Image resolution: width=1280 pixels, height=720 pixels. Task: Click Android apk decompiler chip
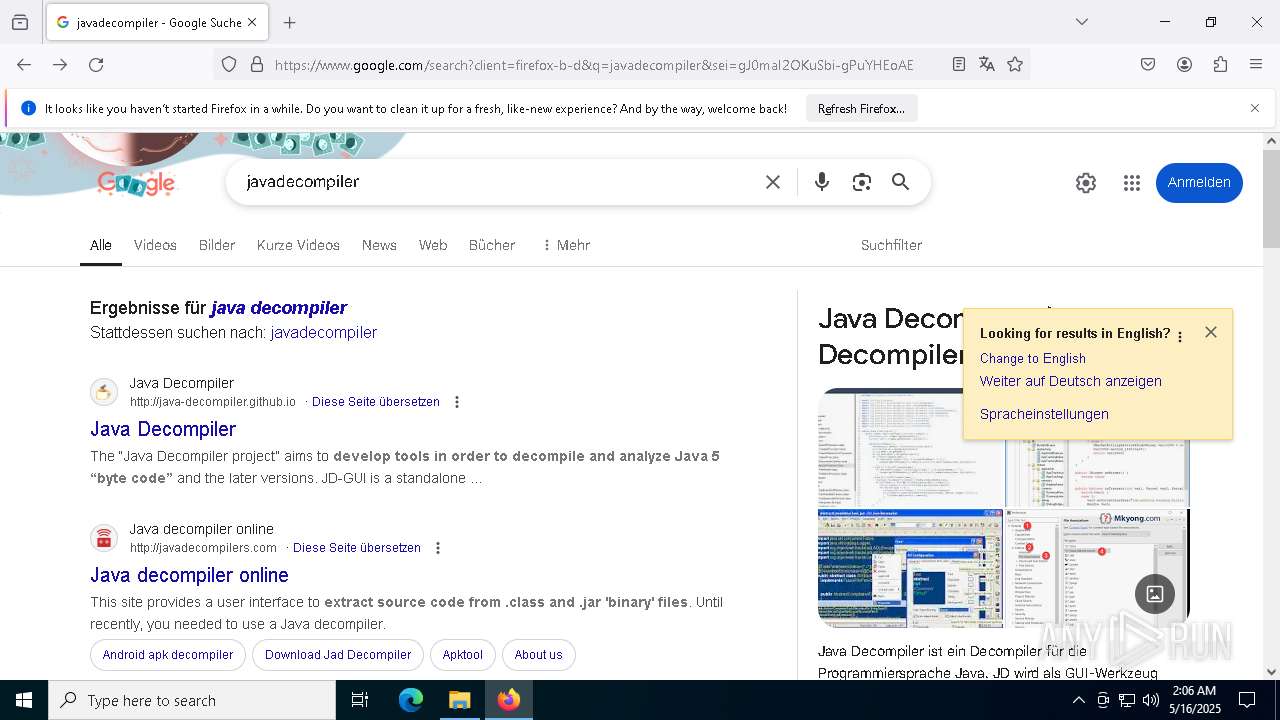(x=168, y=655)
